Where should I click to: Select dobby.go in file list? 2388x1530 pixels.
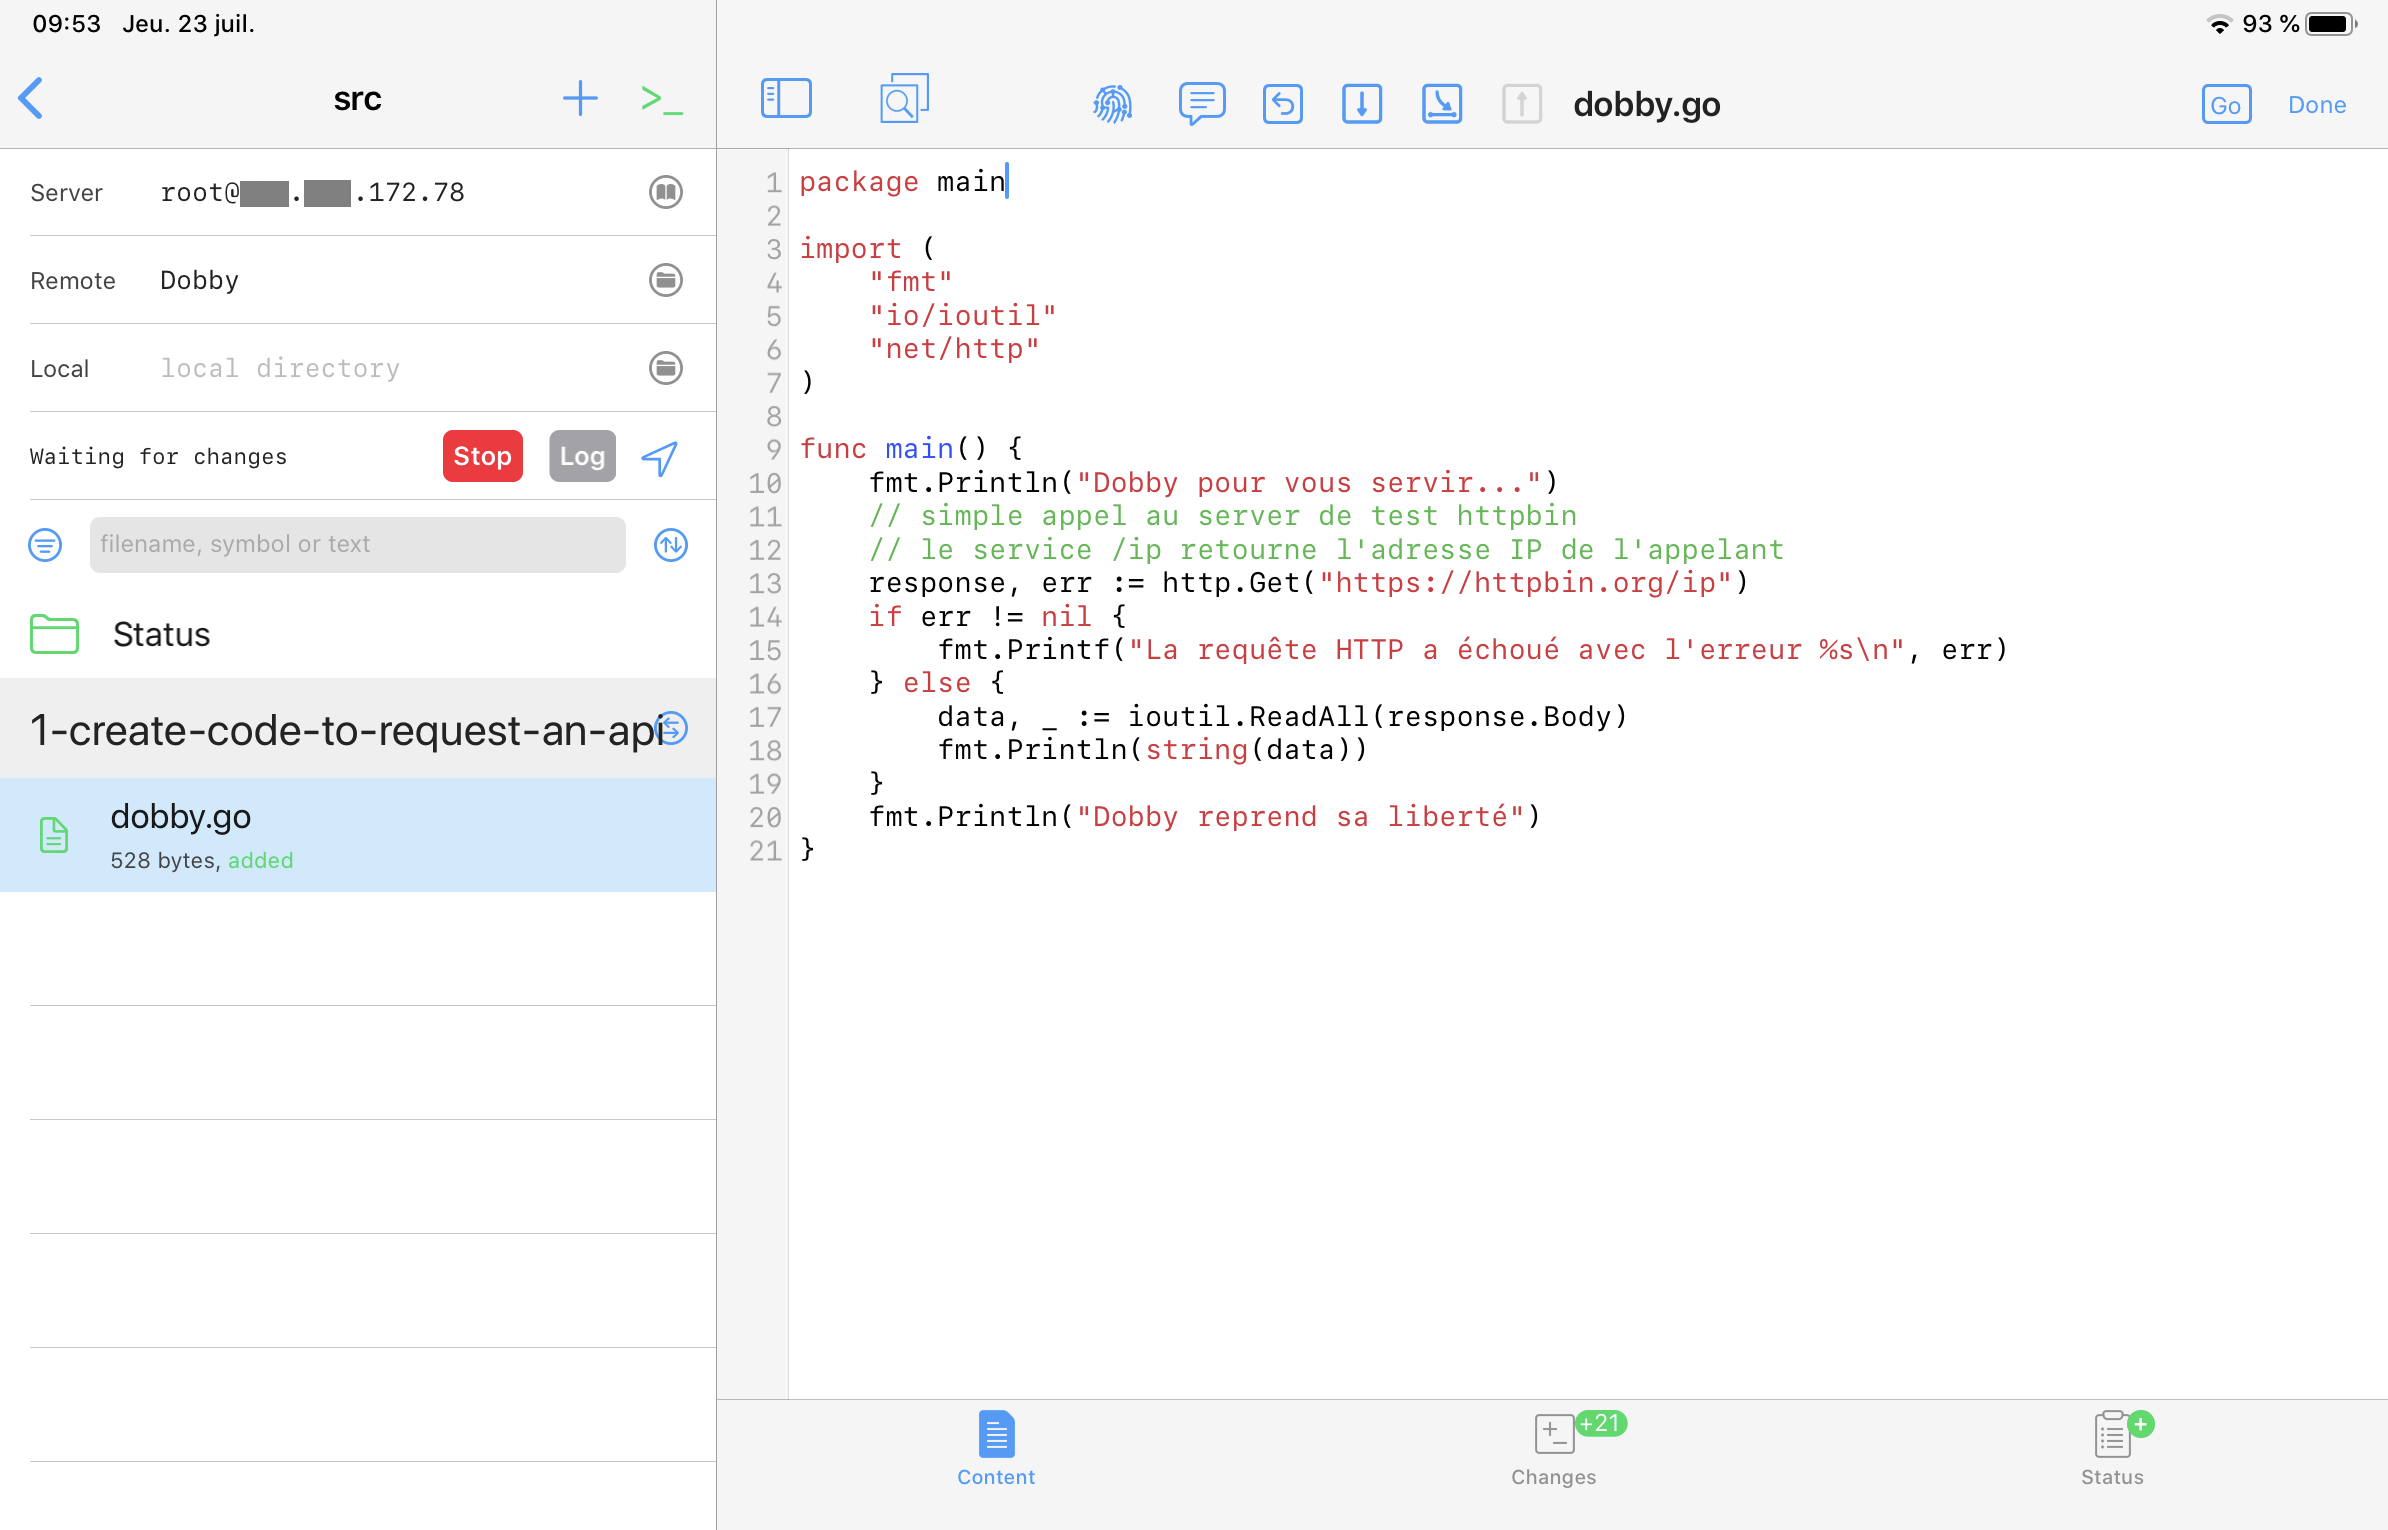[x=357, y=836]
